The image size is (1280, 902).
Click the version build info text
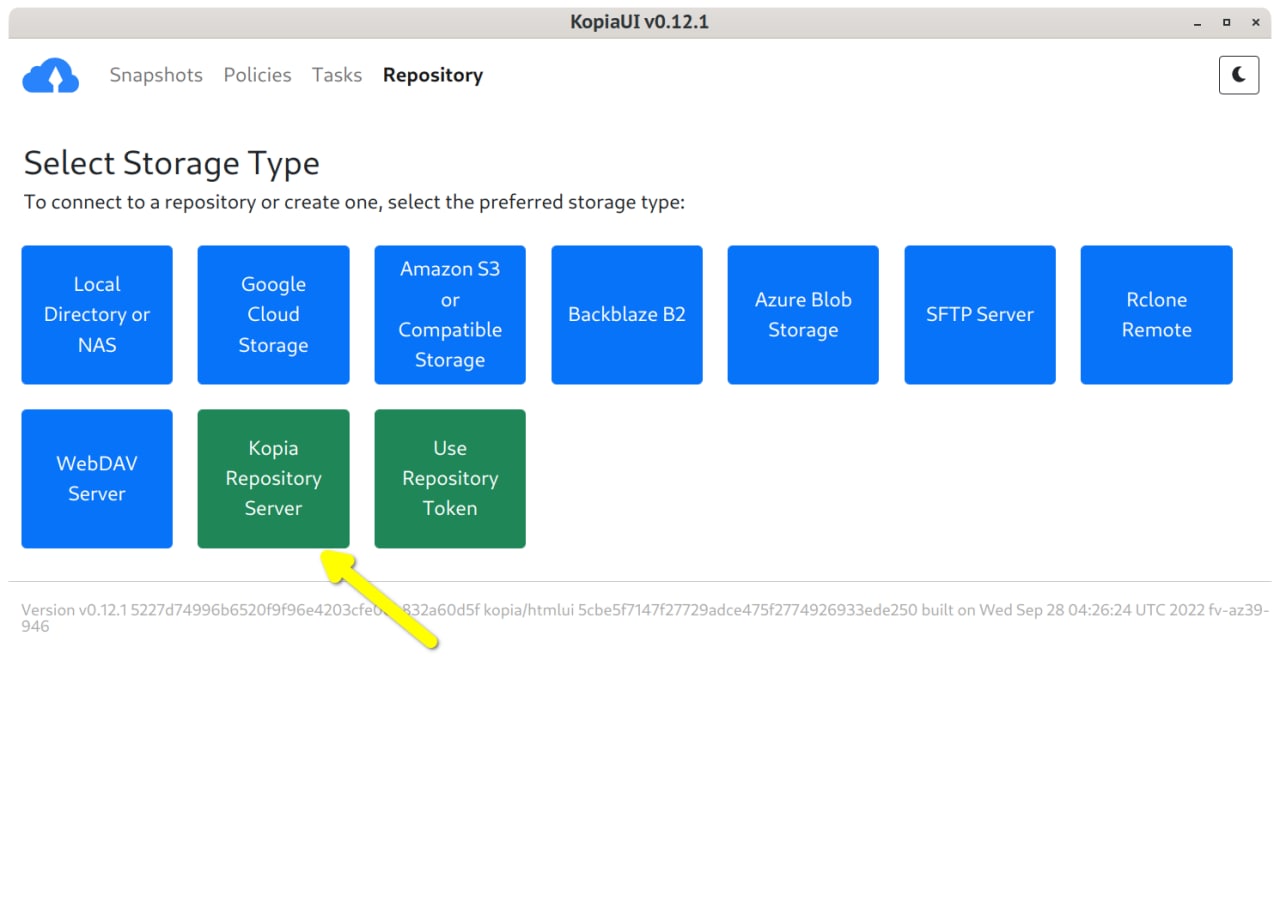point(645,618)
